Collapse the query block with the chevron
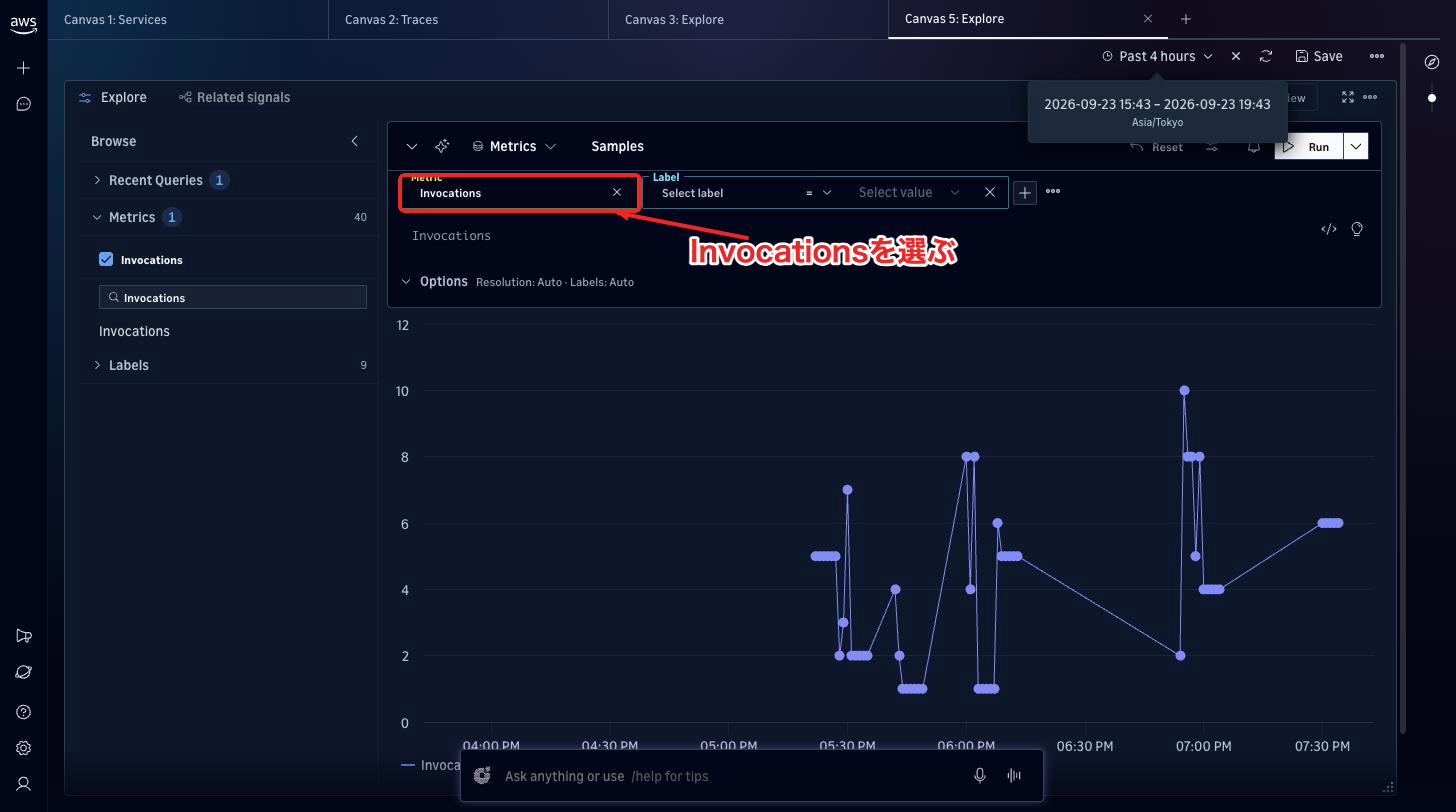 coord(412,146)
